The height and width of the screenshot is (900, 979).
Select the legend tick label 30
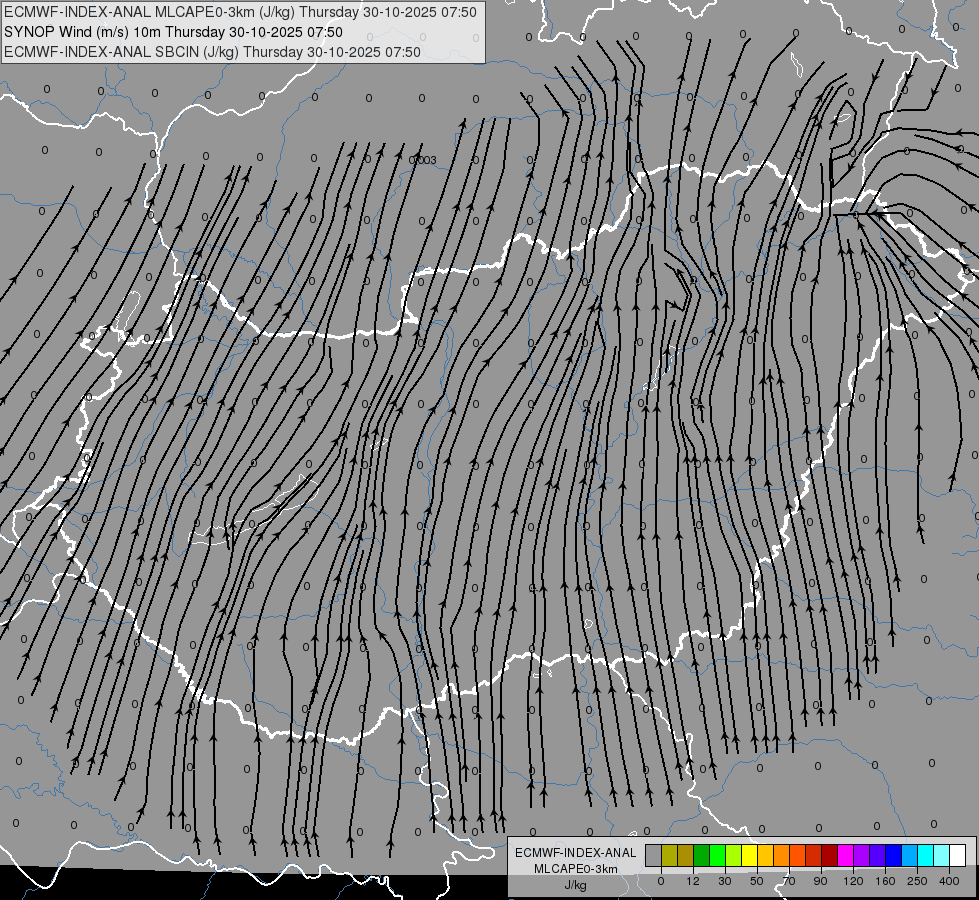click(x=725, y=881)
